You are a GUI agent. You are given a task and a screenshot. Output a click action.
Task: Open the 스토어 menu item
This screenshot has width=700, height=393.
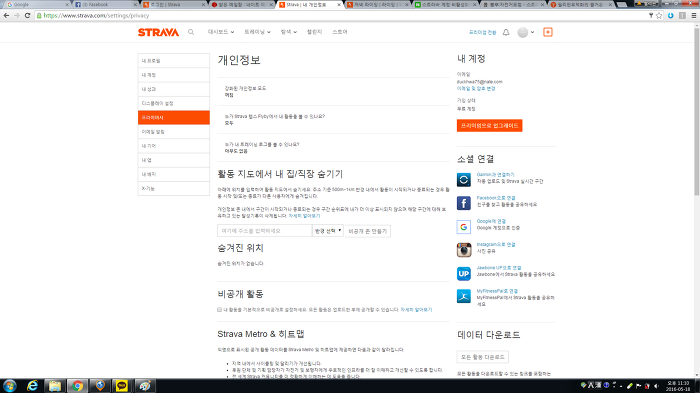340,32
